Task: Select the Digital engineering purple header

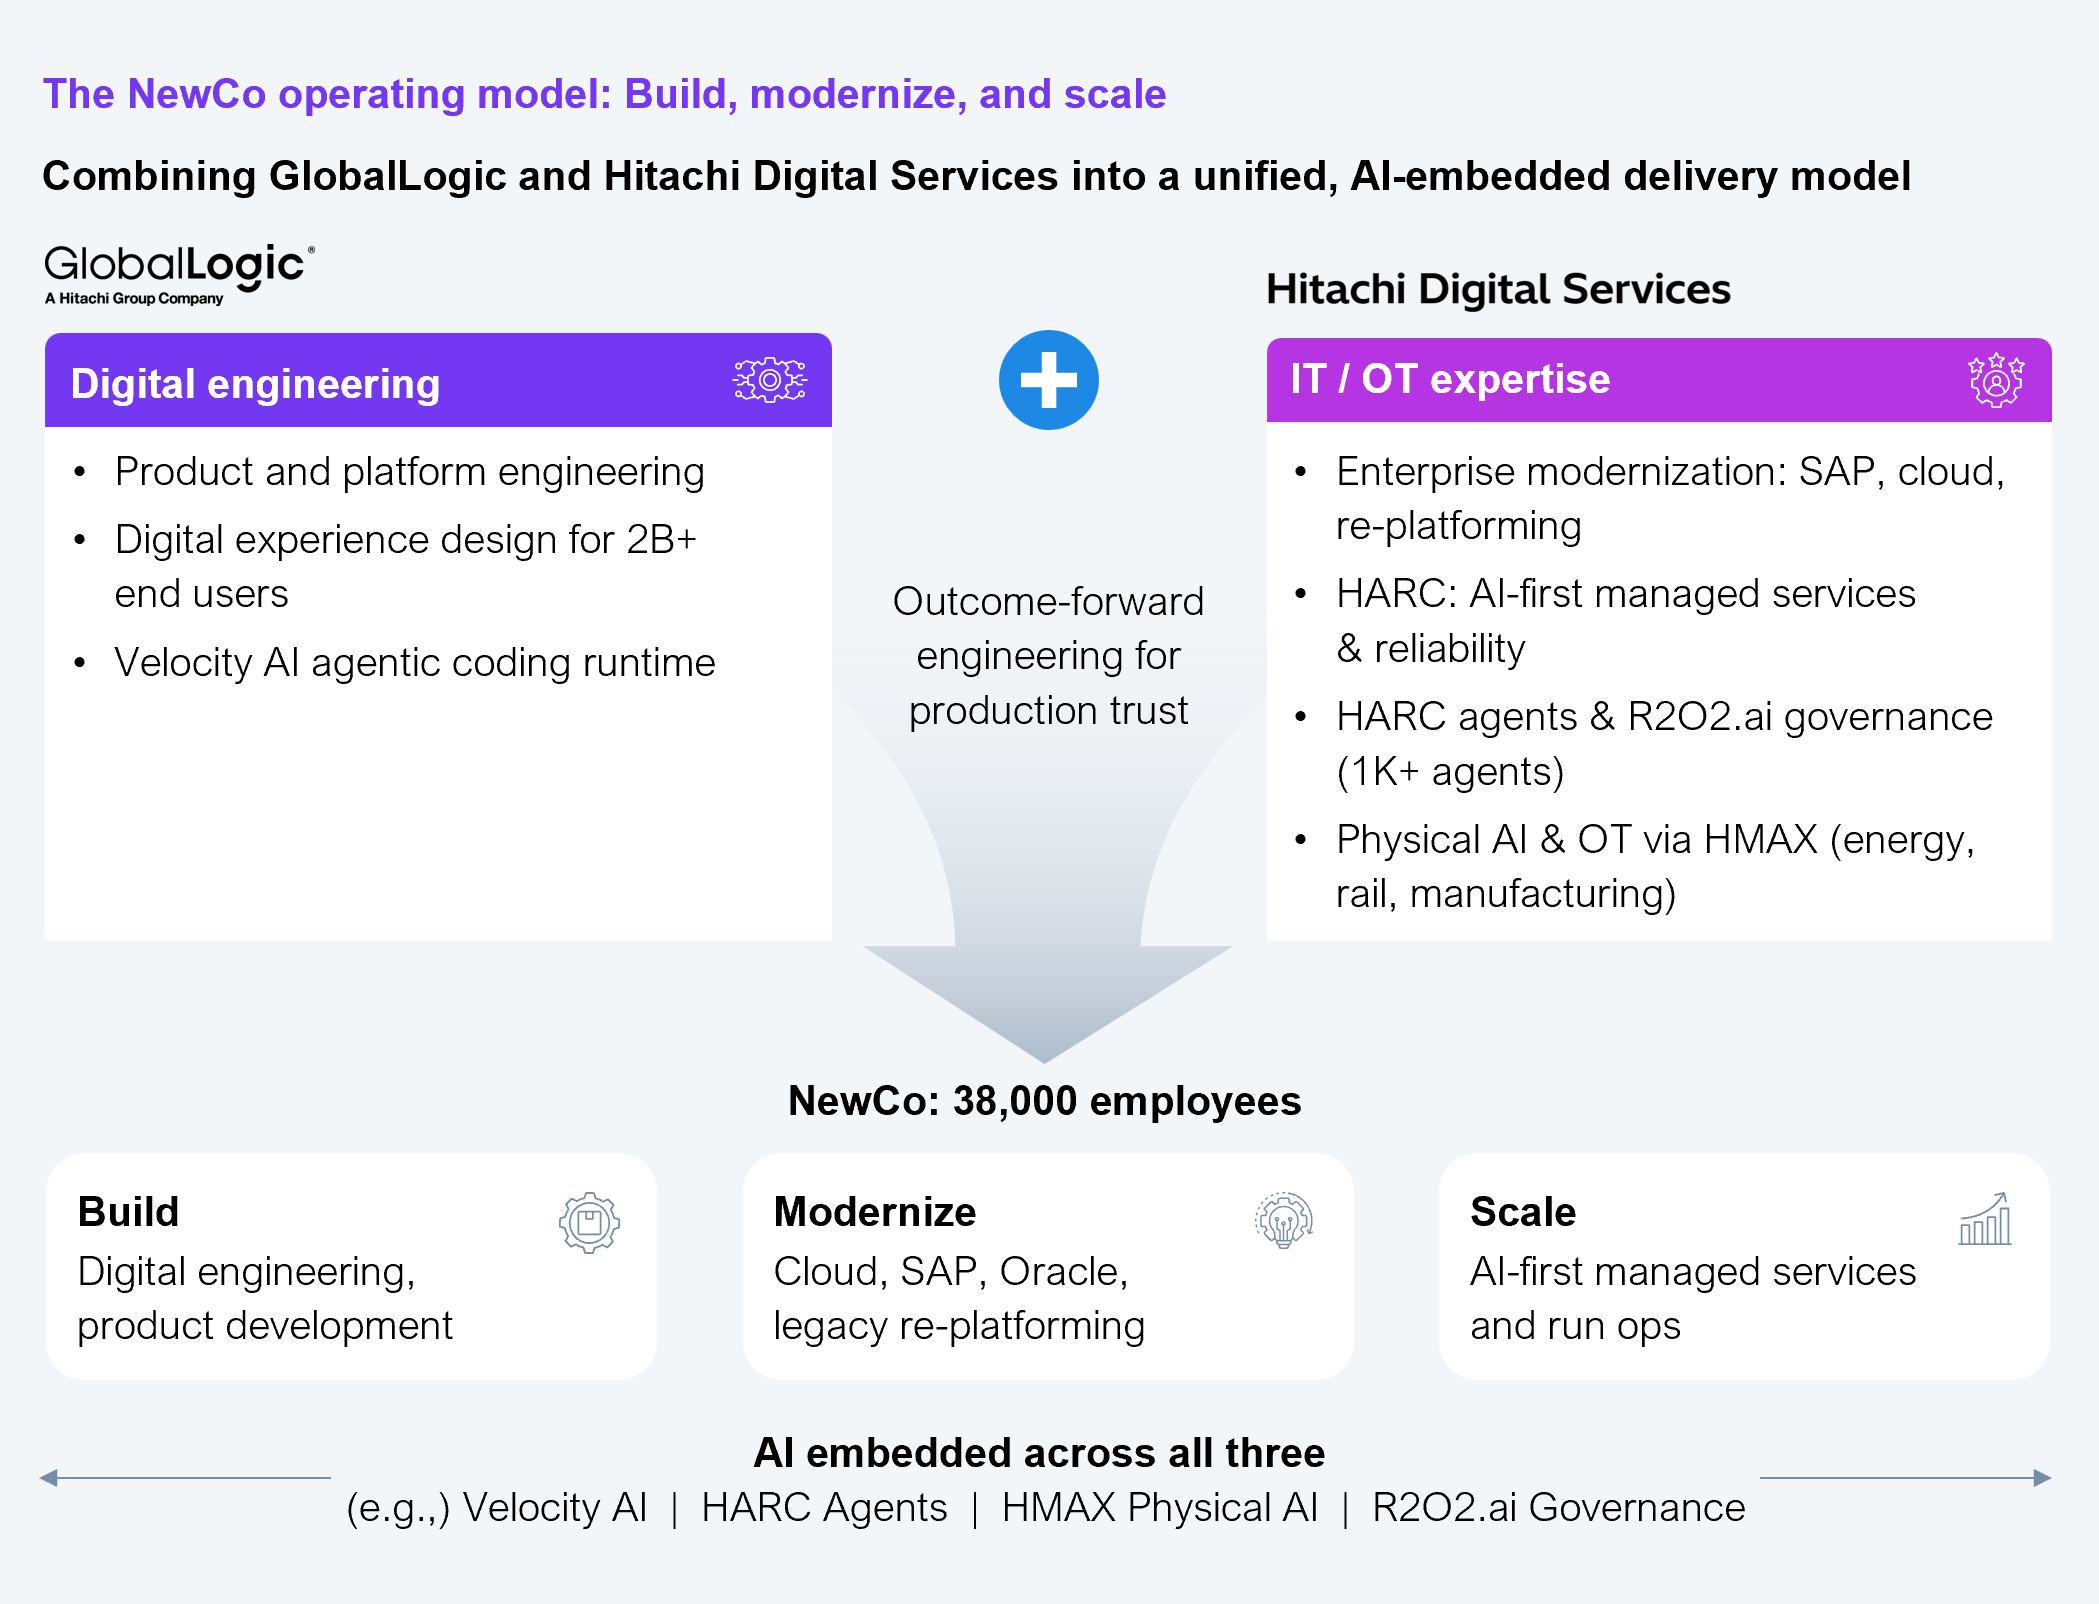Action: click(x=438, y=381)
